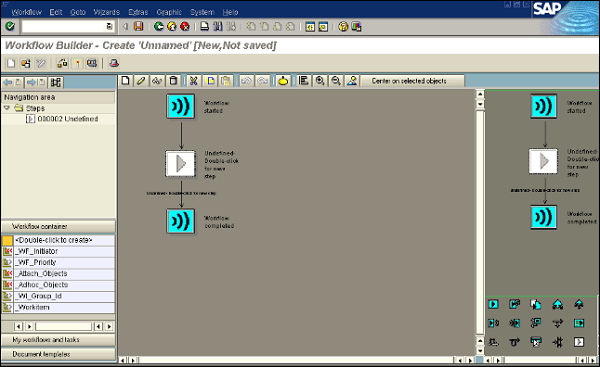The image size is (600, 367).
Task: Select the 000002 Undefined tree item
Action: tap(67, 119)
